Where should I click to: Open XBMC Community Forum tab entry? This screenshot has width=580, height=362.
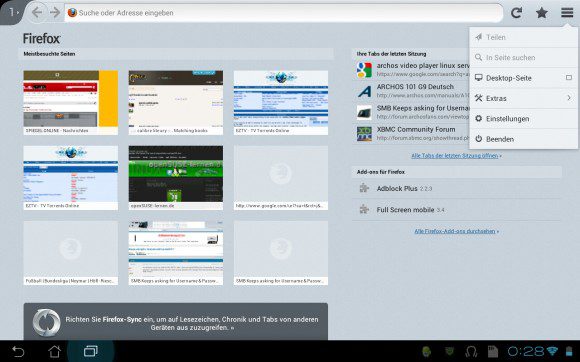[411, 133]
